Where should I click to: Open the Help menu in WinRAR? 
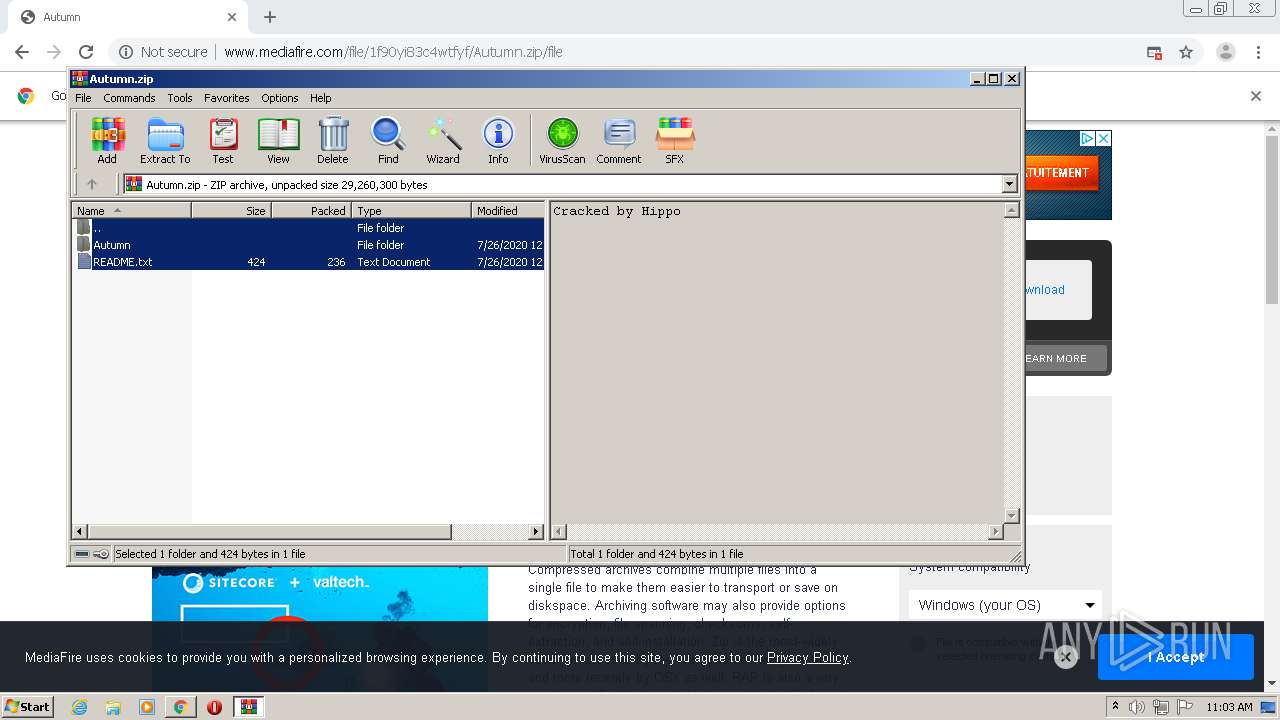320,98
